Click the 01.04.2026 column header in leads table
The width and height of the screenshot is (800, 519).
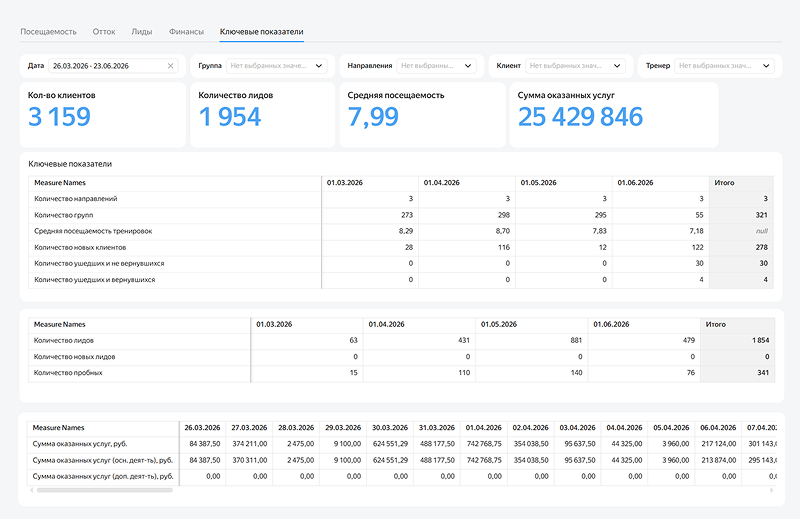pos(419,324)
